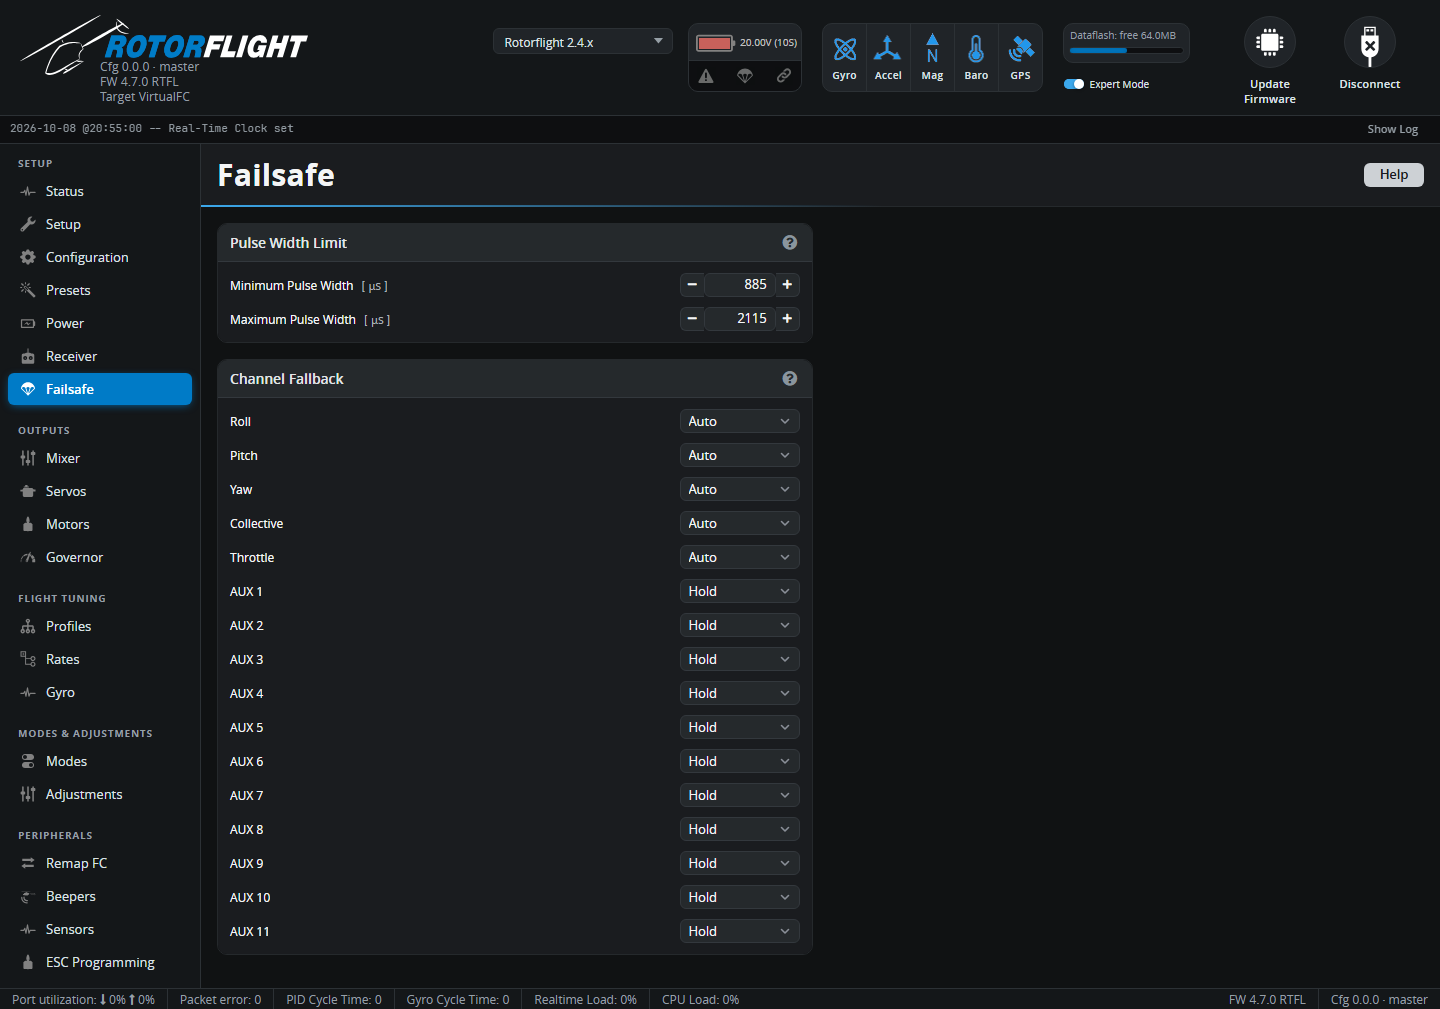This screenshot has width=1440, height=1009.
Task: Open the Pitch fallback dropdown
Action: [x=740, y=456]
